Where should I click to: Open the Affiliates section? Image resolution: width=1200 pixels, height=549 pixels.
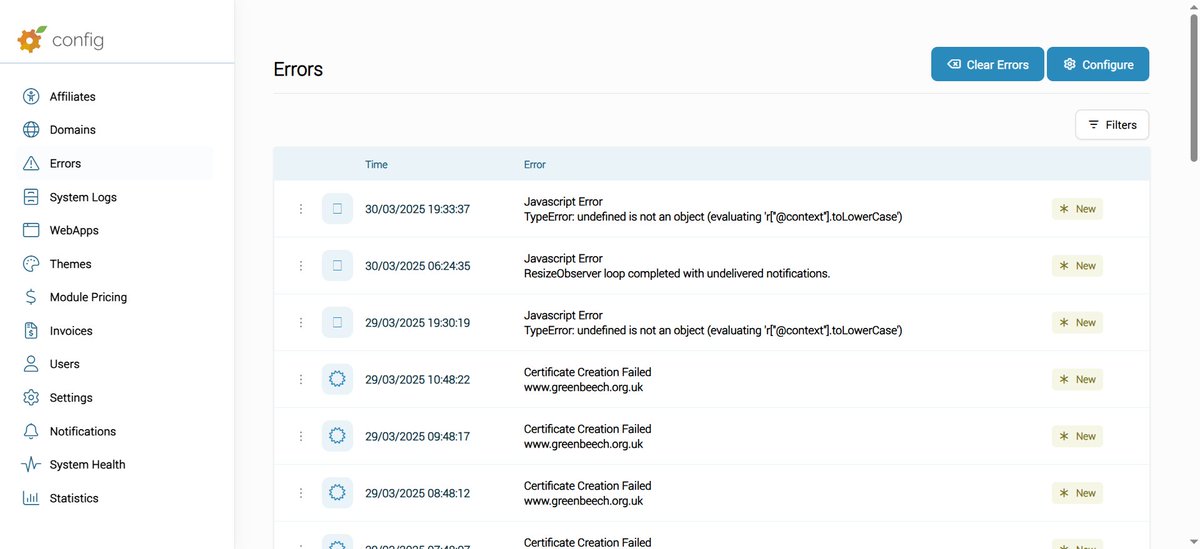[x=117, y=97]
